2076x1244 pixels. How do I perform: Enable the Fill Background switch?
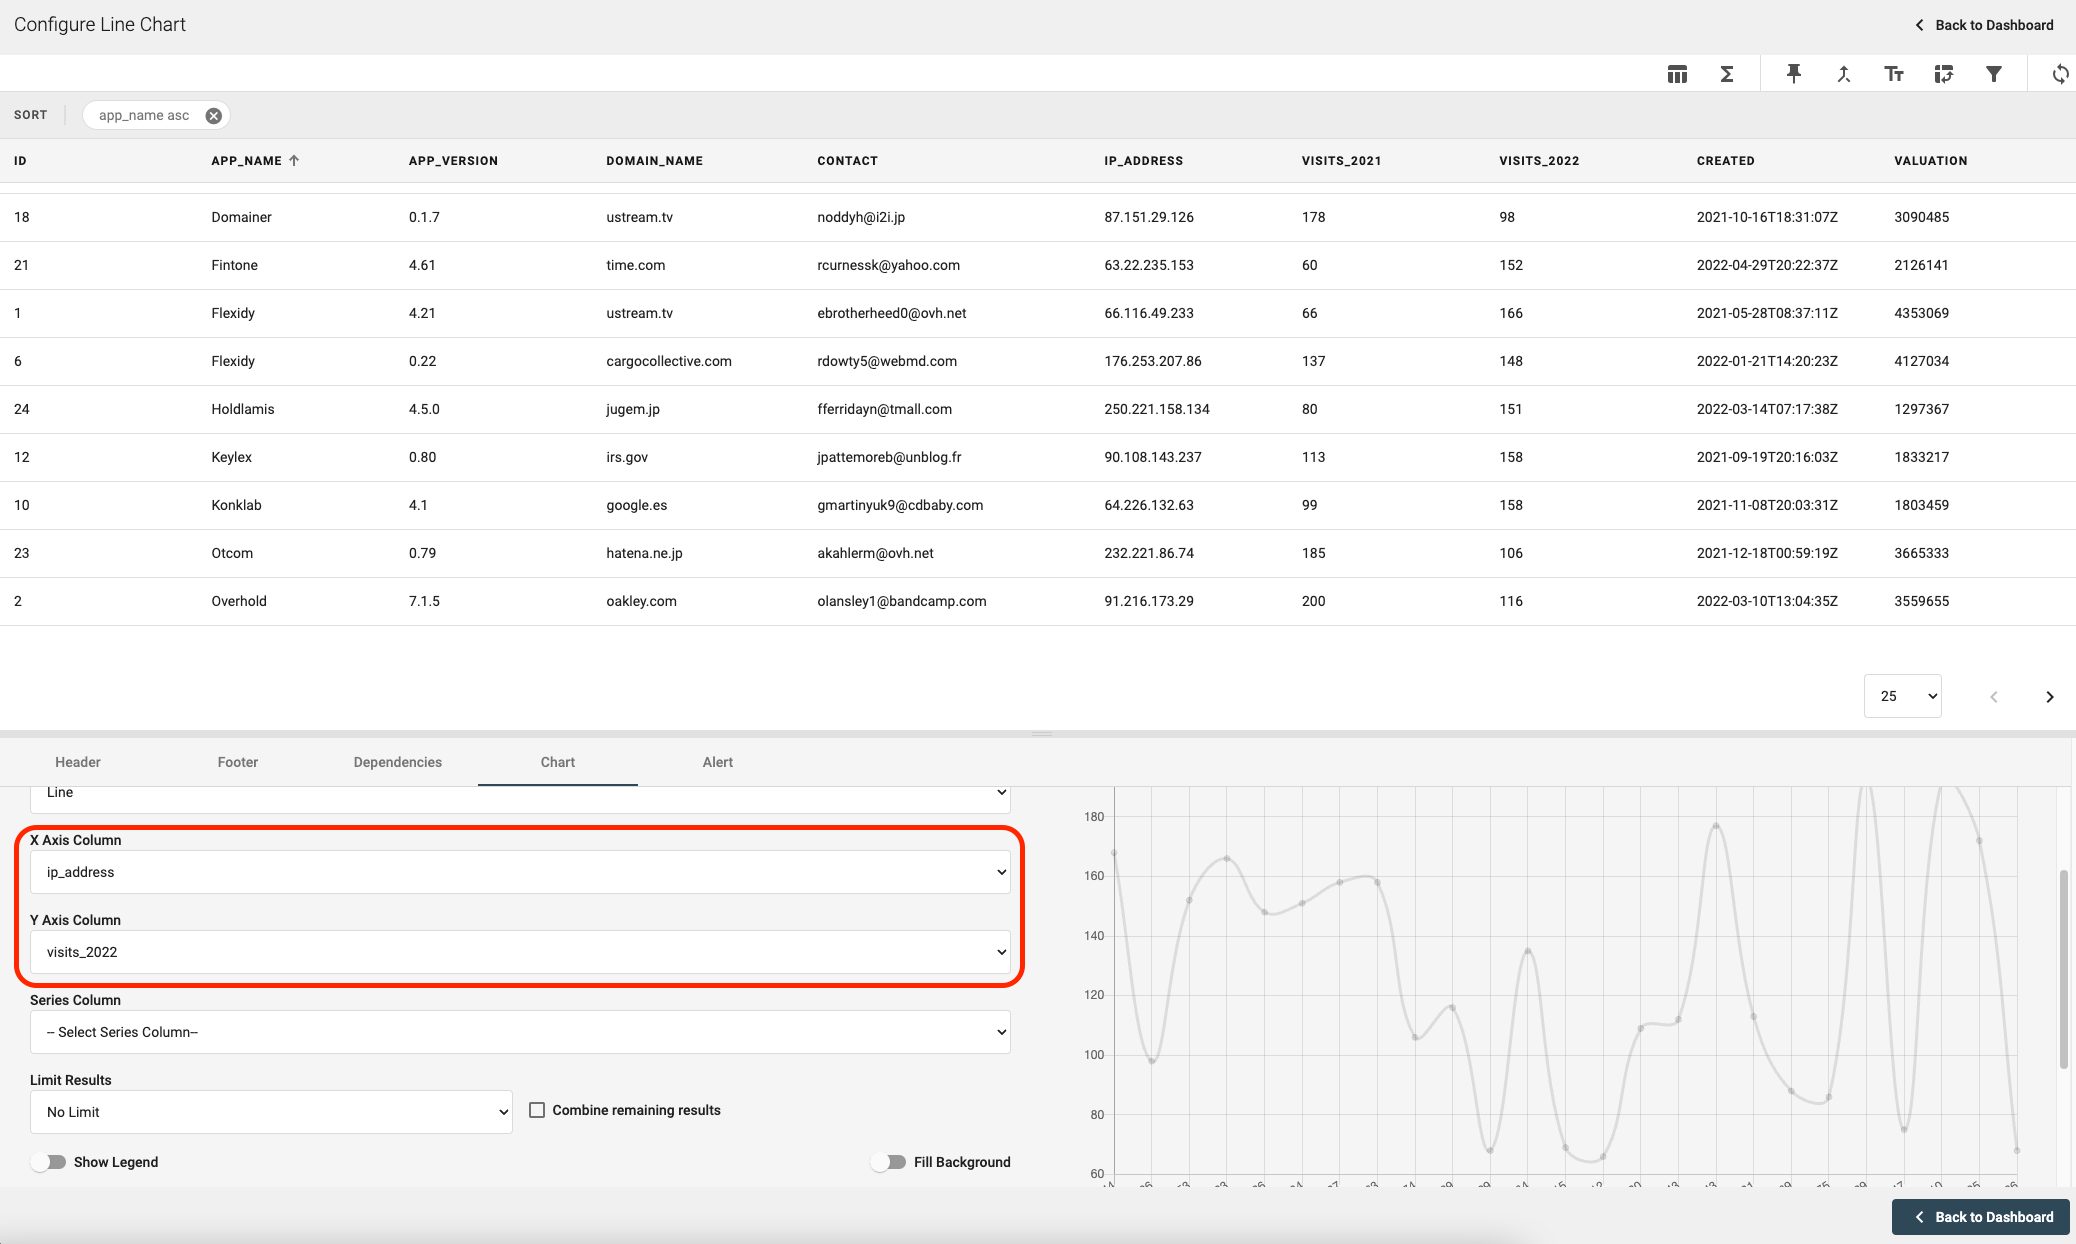[x=888, y=1162]
